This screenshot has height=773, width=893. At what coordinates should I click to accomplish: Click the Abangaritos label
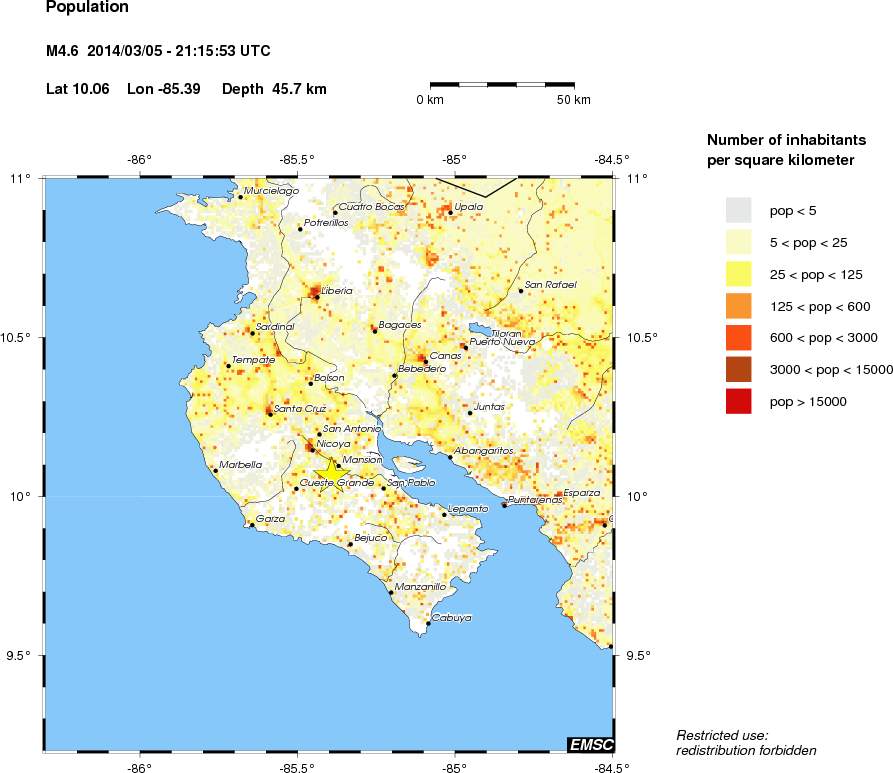click(484, 451)
